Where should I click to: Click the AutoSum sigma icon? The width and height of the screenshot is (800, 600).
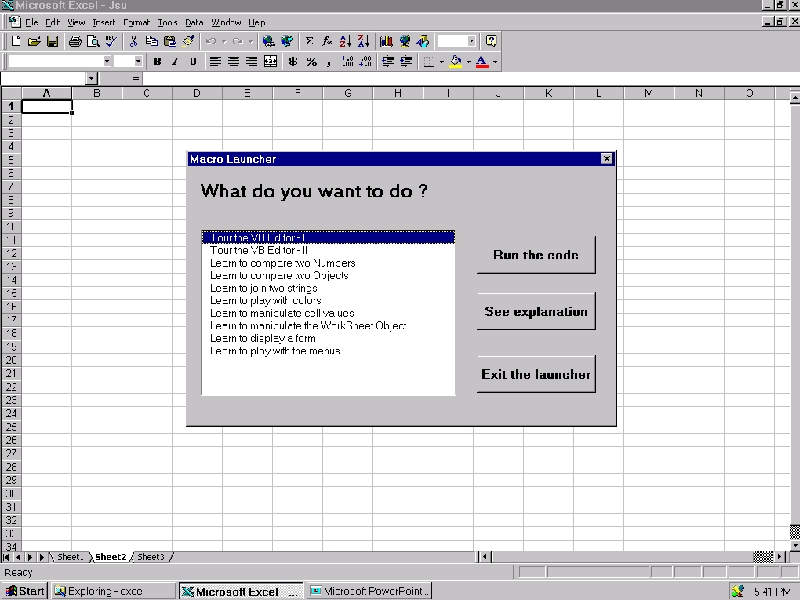309,41
